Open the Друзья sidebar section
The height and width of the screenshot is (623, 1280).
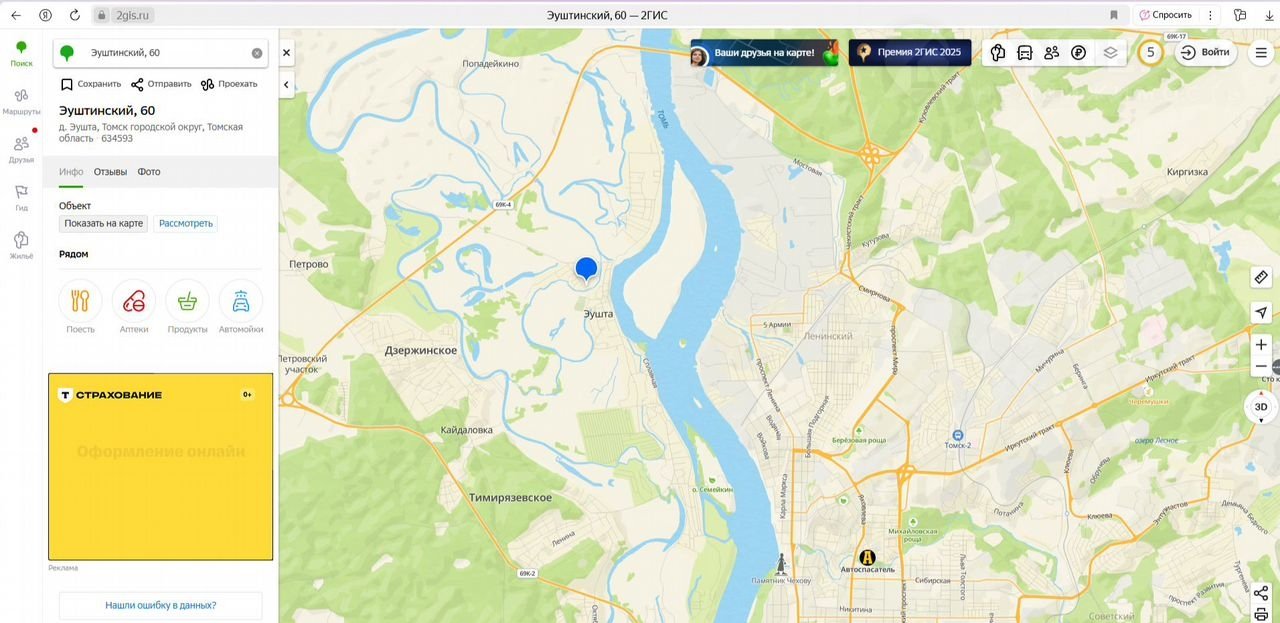pos(21,149)
